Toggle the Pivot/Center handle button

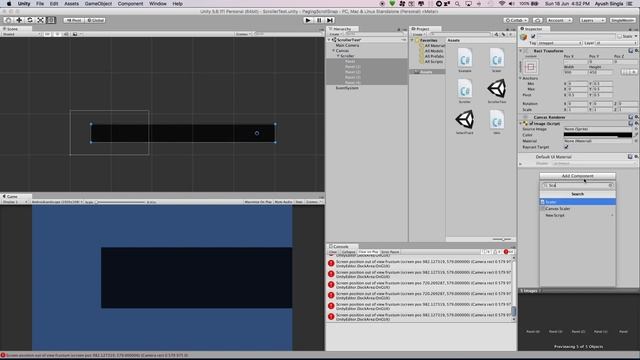[73, 20]
